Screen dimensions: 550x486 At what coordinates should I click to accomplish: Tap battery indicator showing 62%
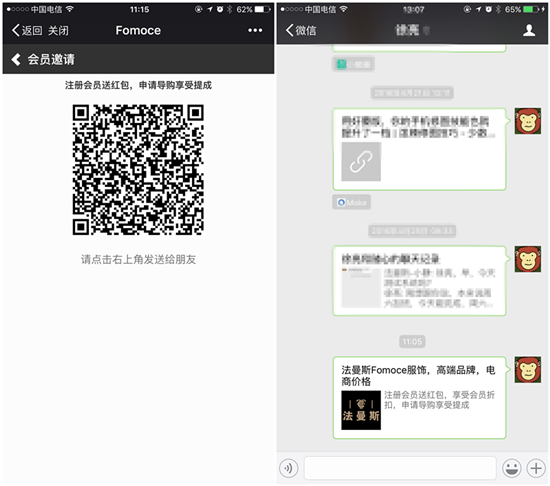click(263, 9)
